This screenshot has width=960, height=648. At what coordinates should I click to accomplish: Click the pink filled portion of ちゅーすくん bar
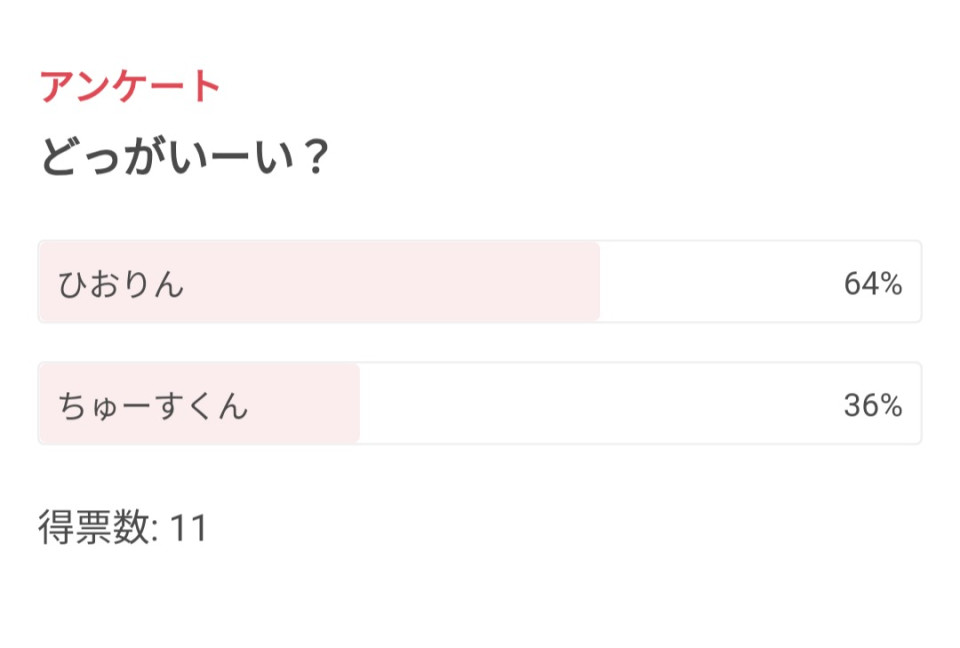click(x=300, y=404)
